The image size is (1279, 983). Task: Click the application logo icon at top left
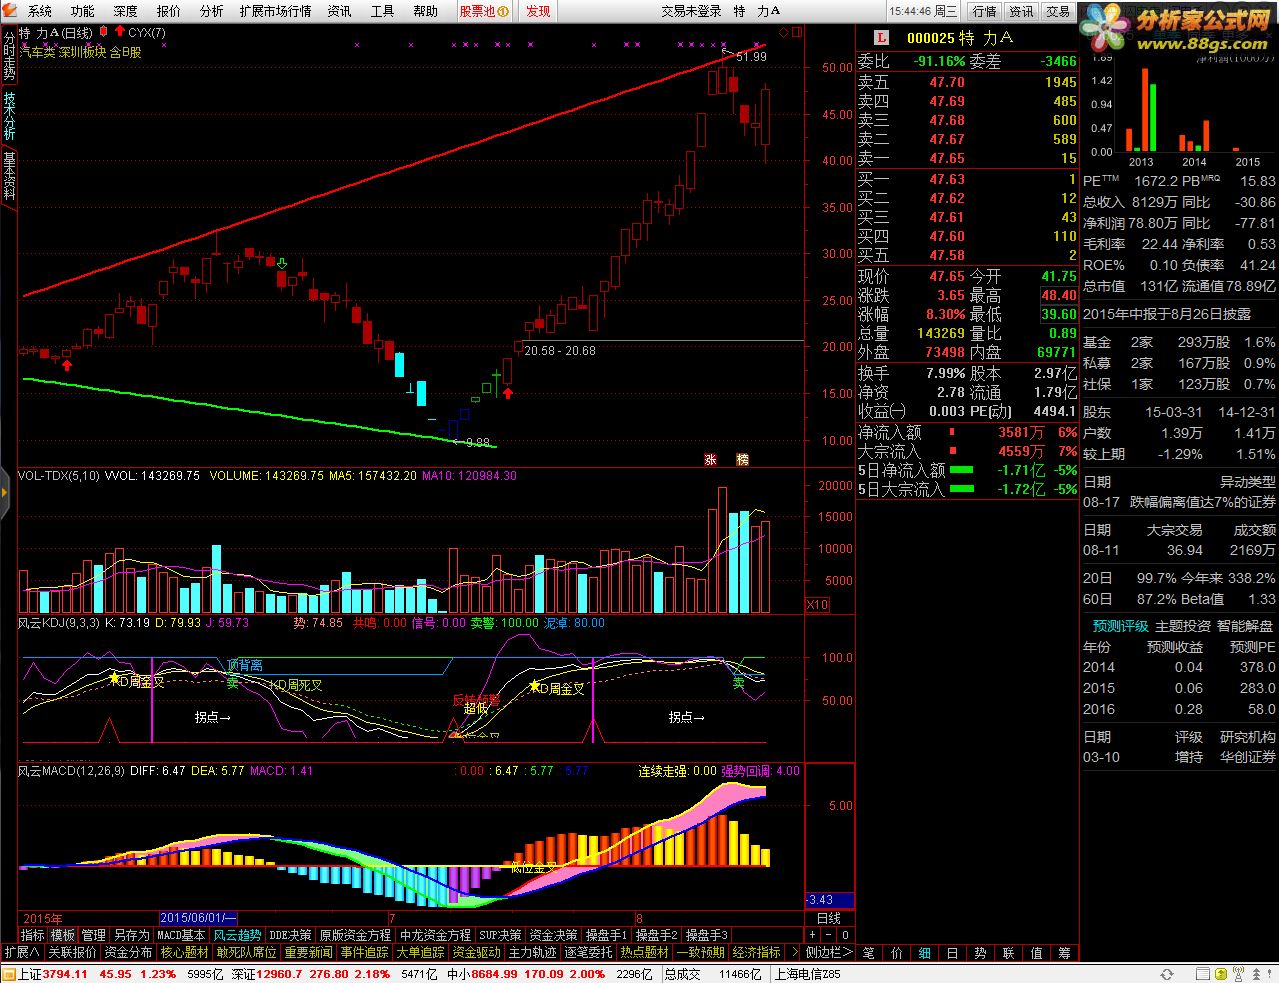click(x=10, y=11)
